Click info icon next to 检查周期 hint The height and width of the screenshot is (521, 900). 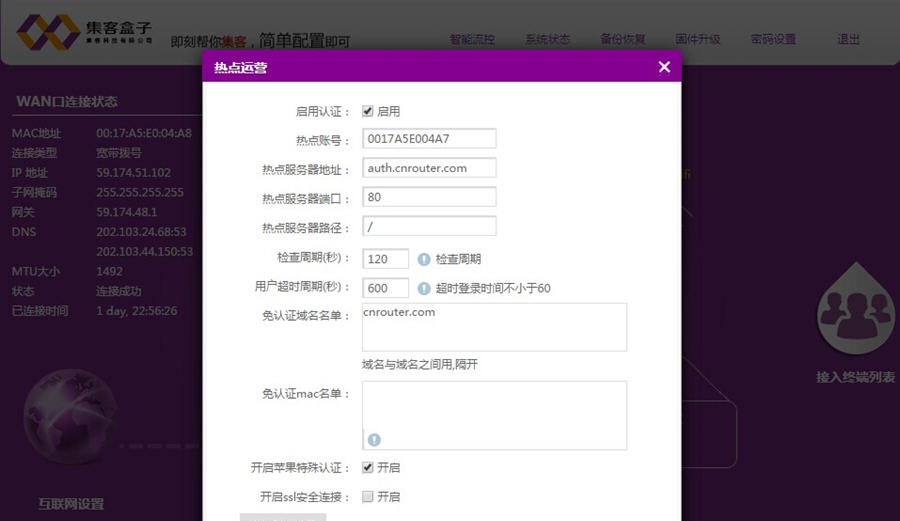click(424, 259)
